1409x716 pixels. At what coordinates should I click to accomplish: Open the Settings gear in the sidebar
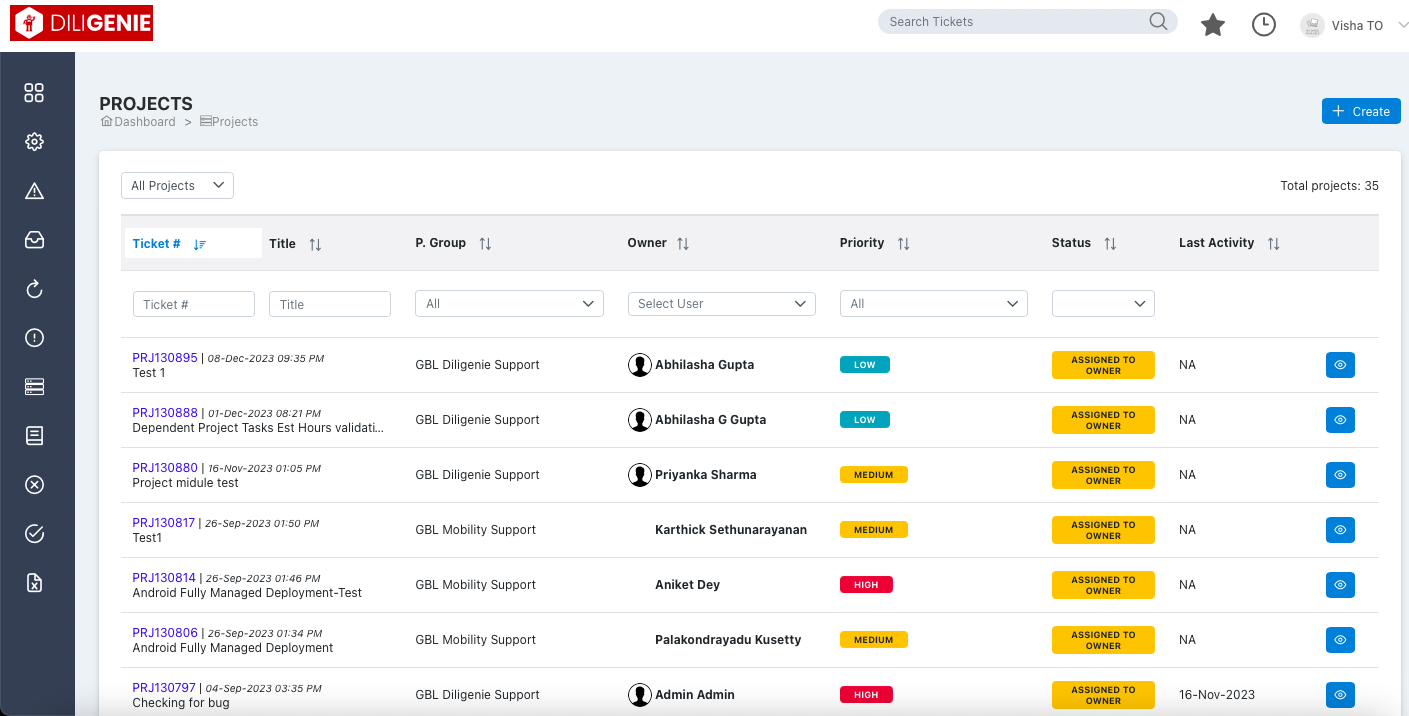[x=34, y=141]
